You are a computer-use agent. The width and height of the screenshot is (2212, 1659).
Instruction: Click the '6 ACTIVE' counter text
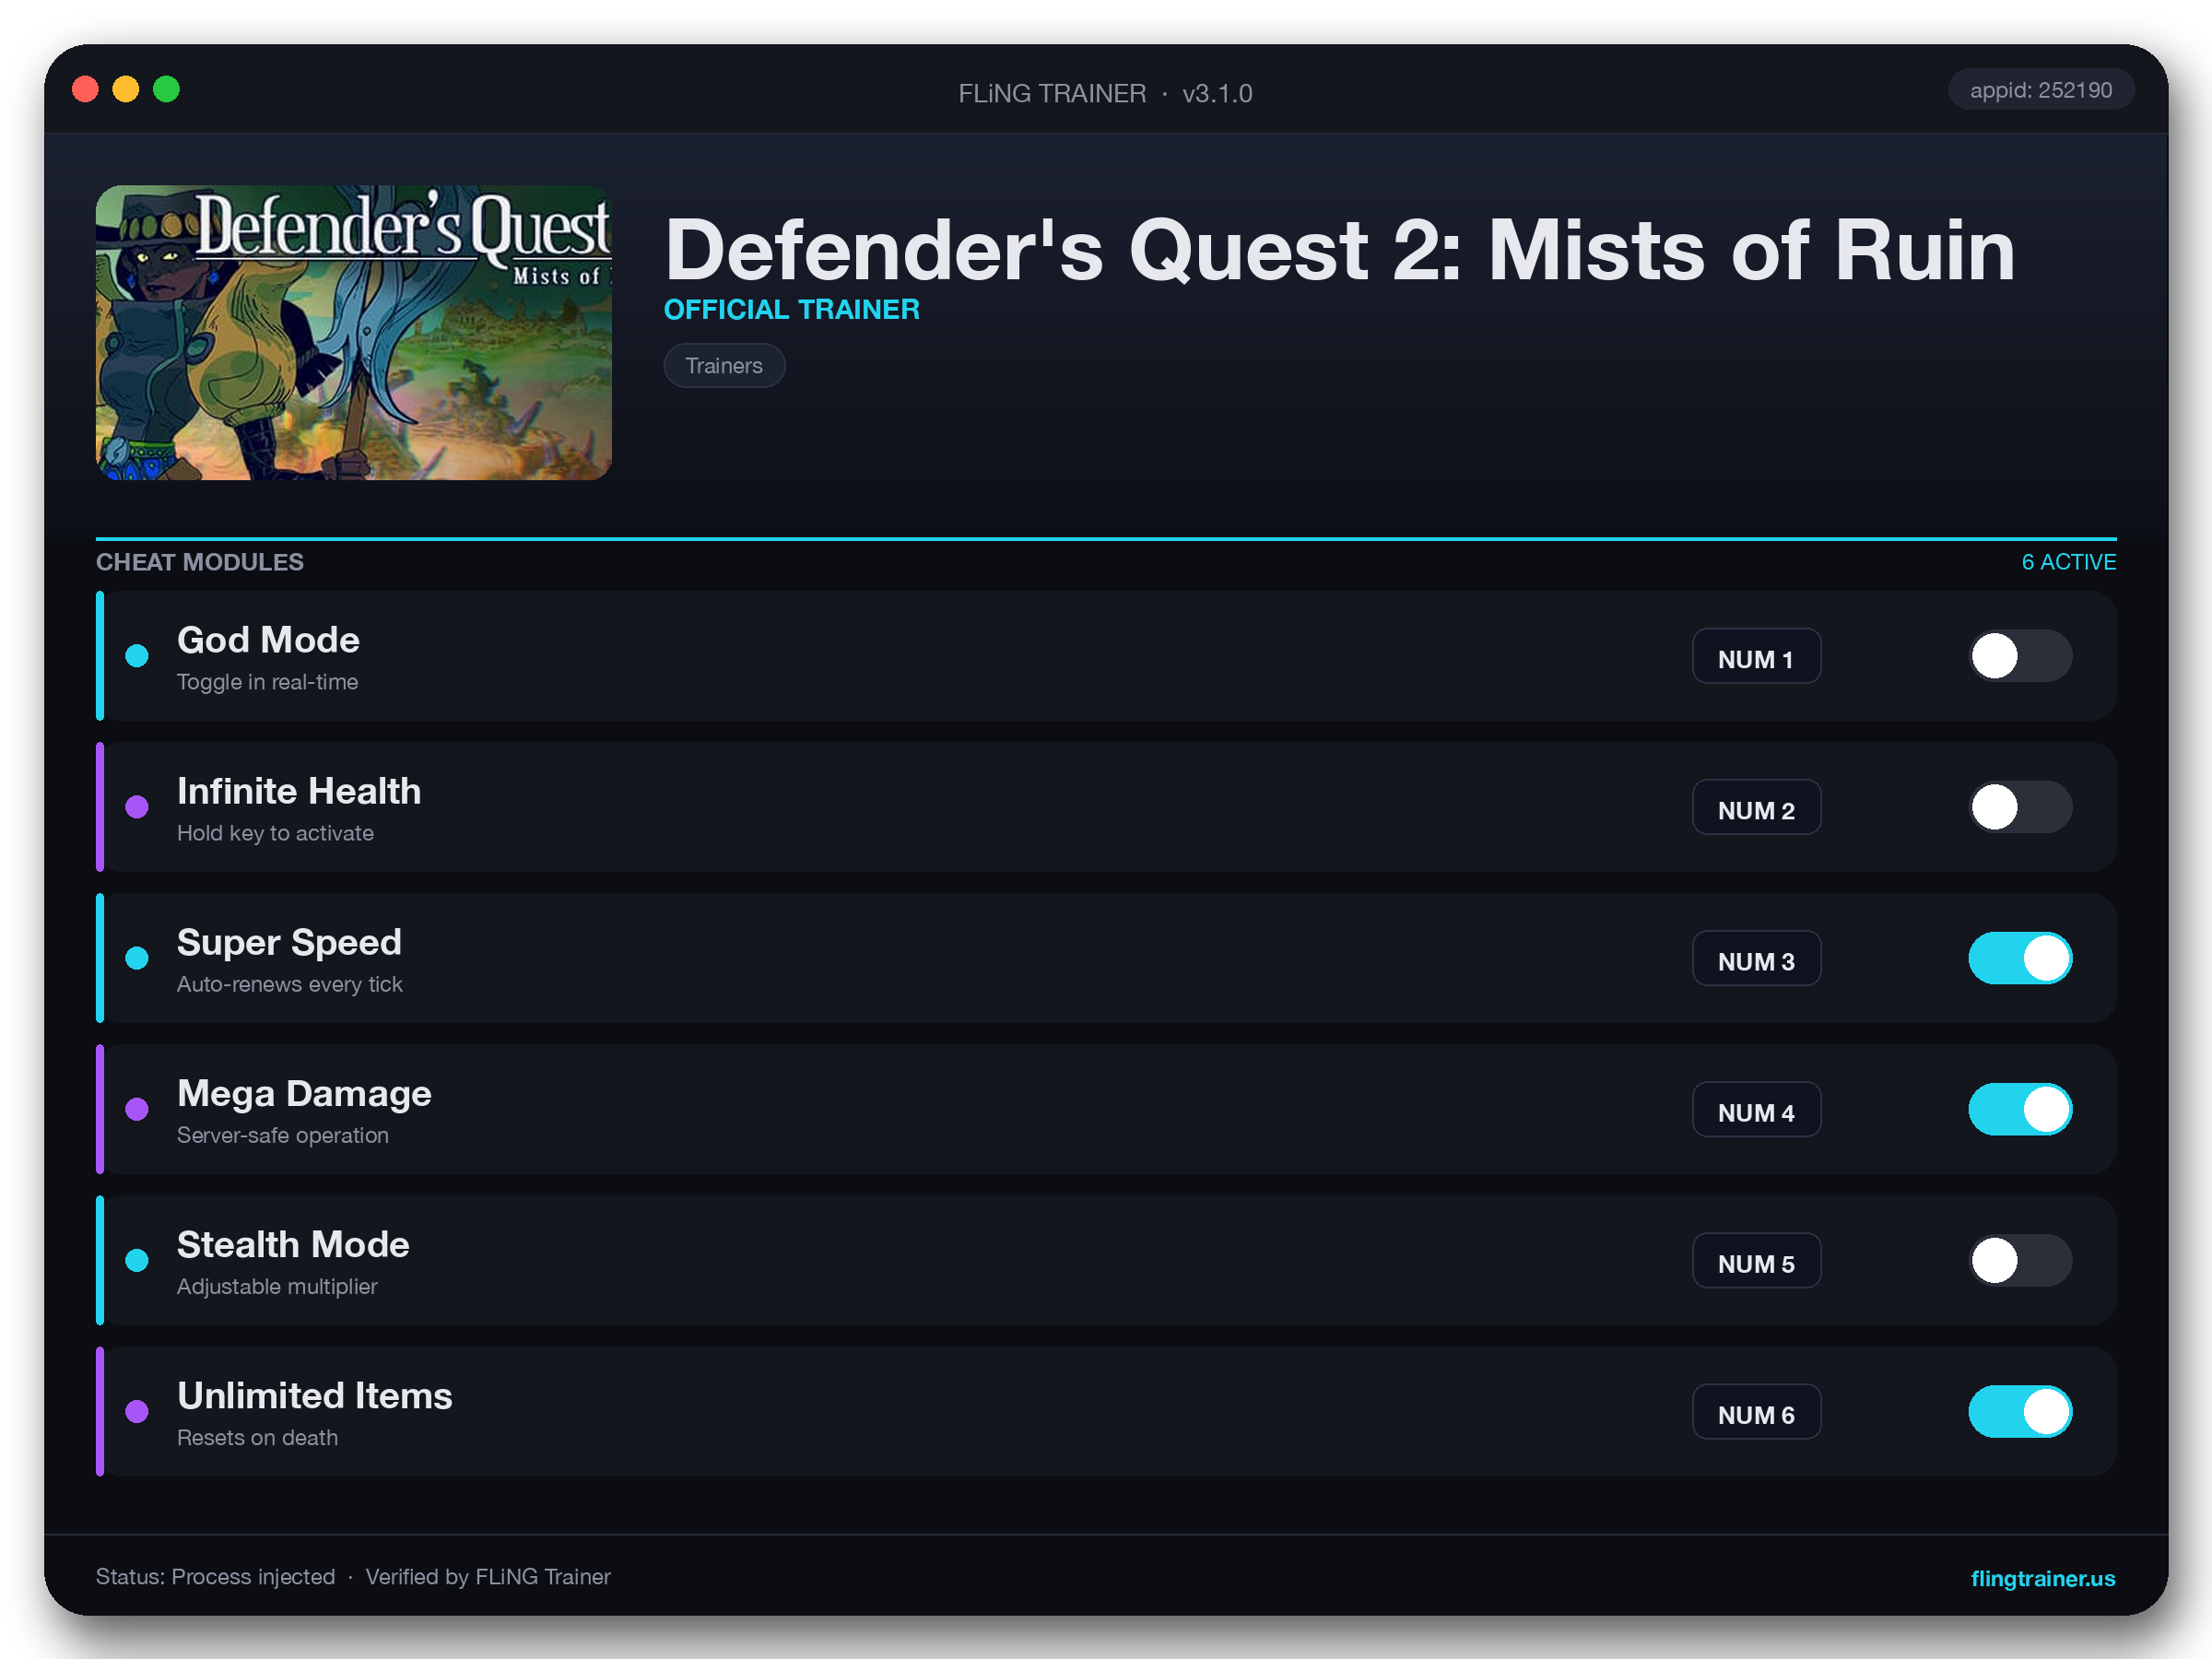click(2068, 562)
